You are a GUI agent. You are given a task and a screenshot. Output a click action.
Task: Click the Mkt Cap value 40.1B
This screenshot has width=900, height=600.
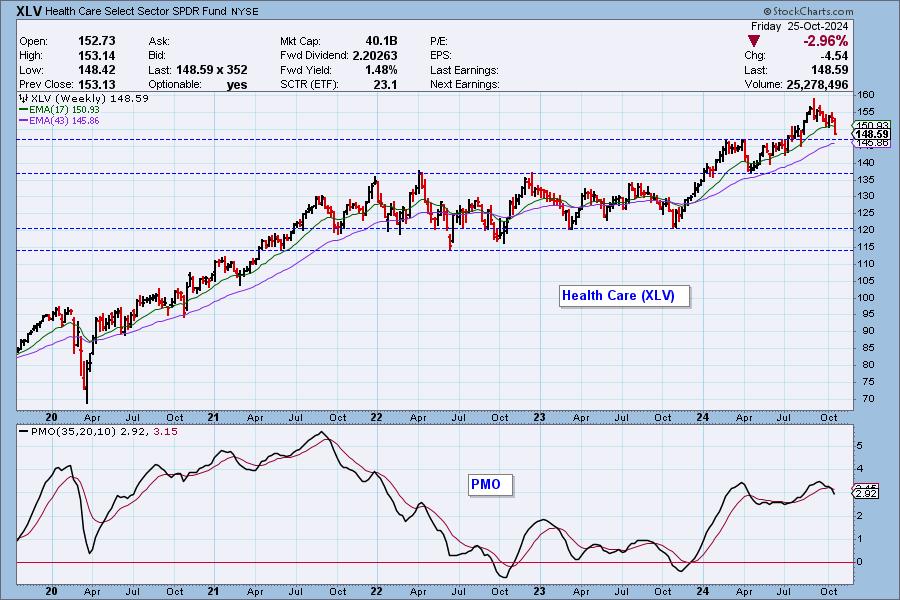(381, 41)
